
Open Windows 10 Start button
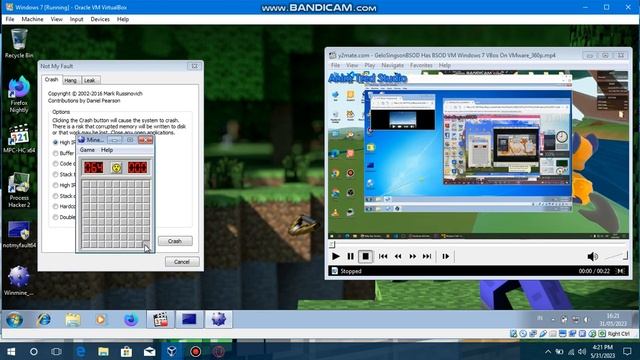(11, 351)
